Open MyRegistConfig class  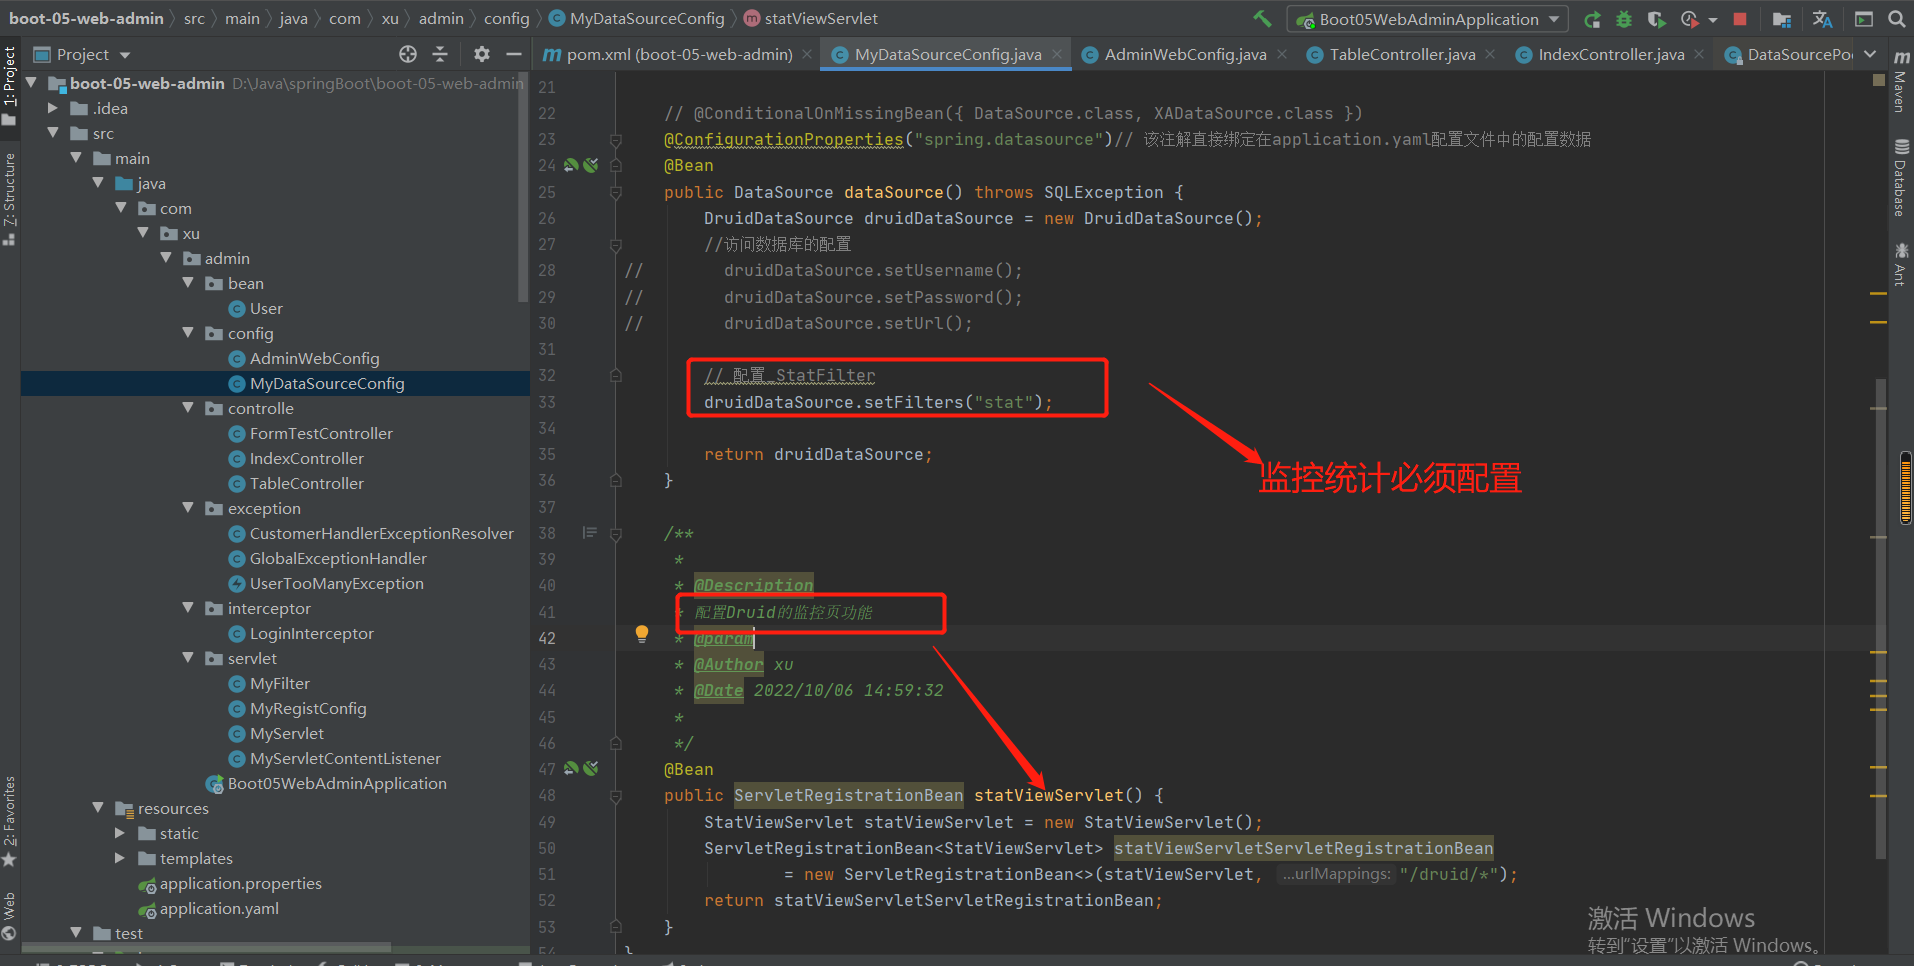coord(298,708)
